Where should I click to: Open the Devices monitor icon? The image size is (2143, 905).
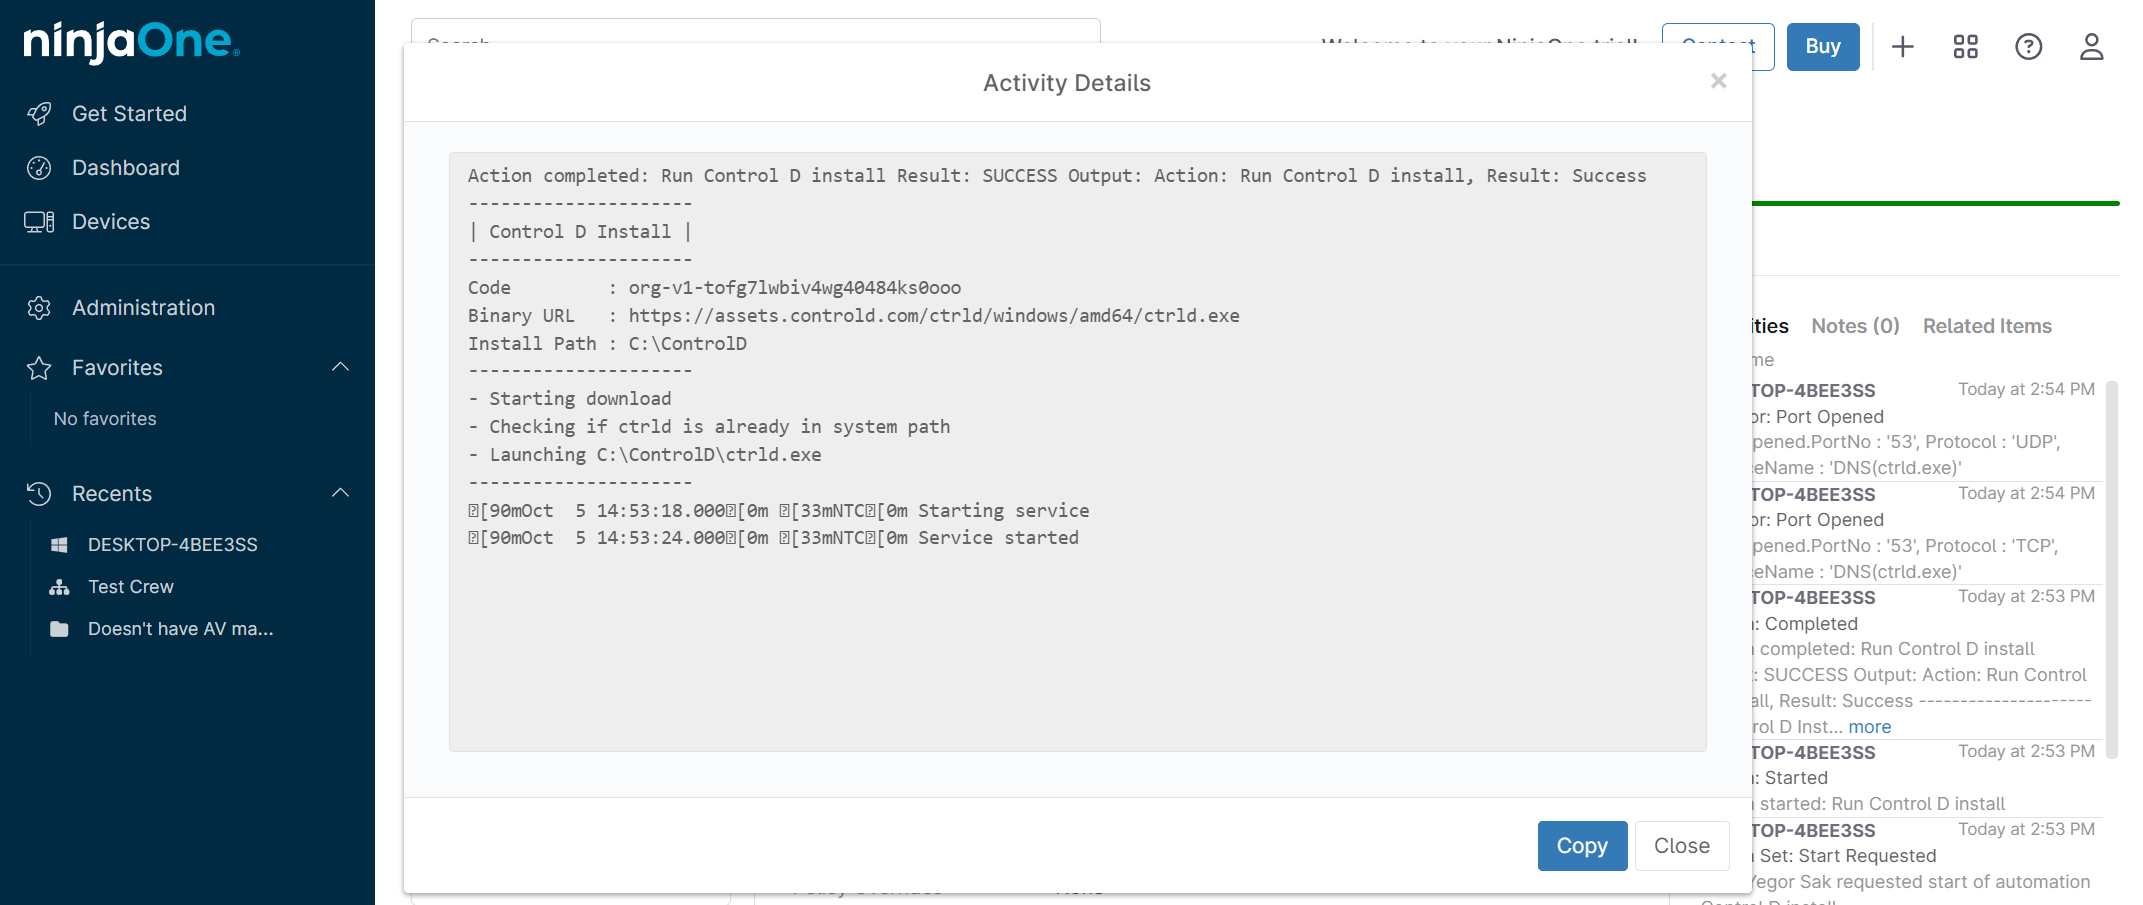pyautogui.click(x=39, y=222)
